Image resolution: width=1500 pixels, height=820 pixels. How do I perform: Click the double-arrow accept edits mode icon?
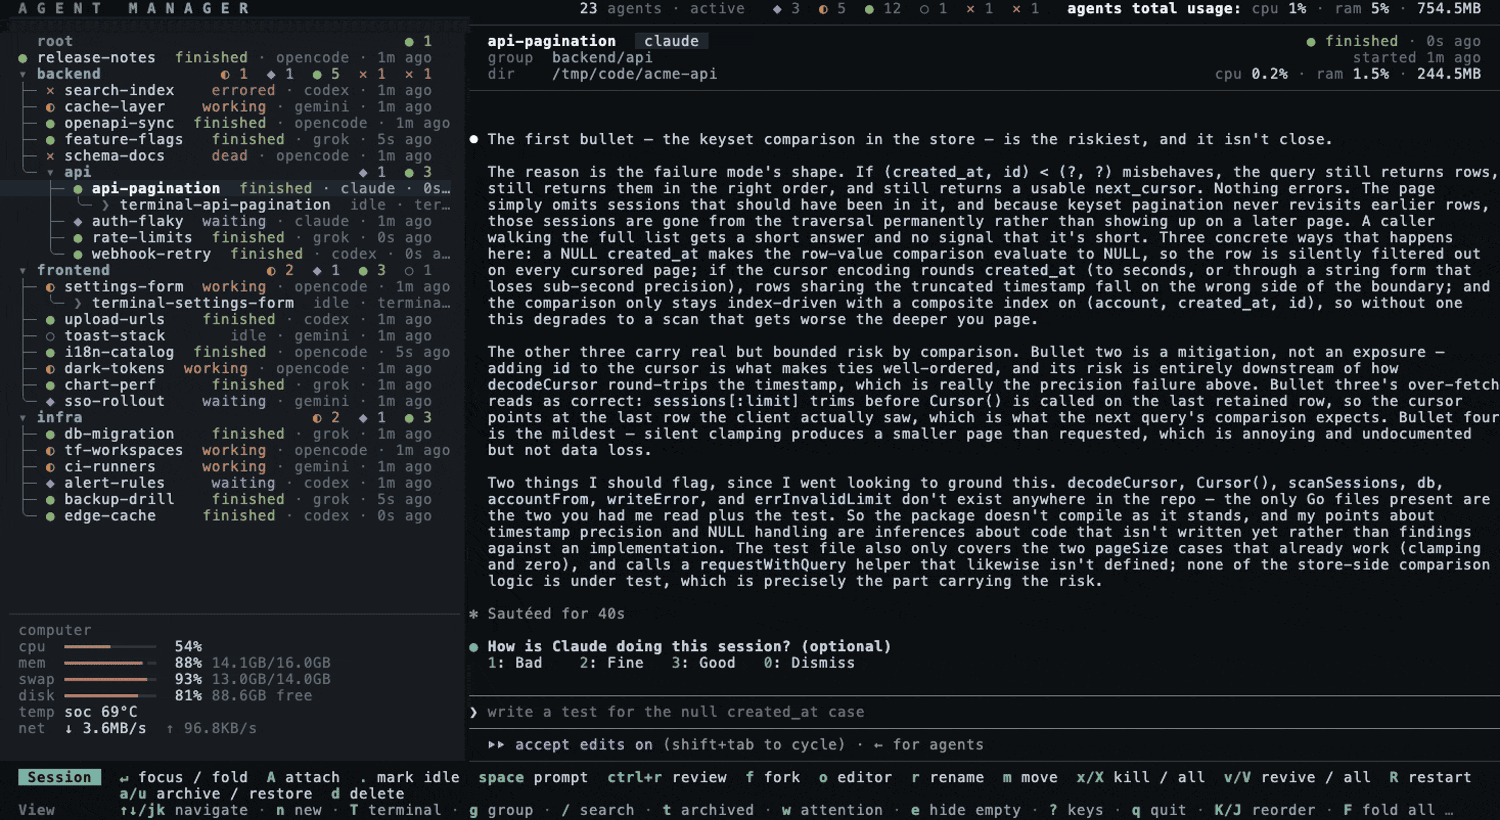click(x=496, y=745)
